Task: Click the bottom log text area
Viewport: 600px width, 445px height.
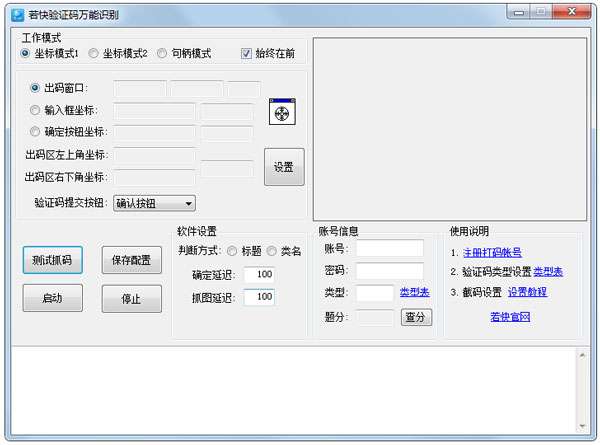Action: 293,391
